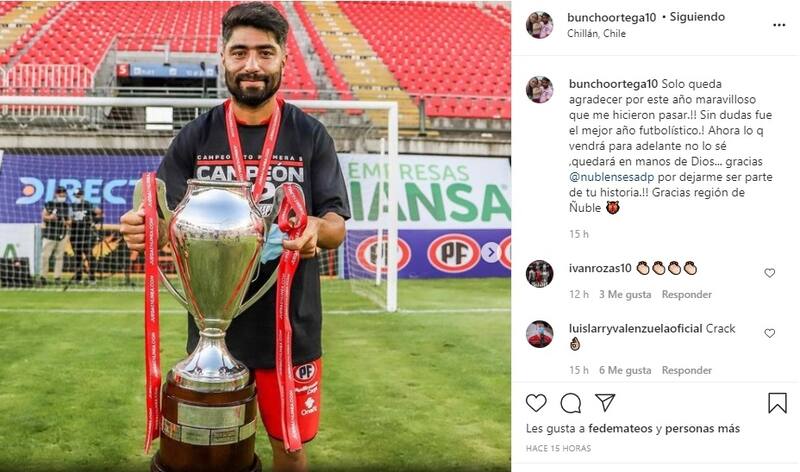Reply to luislarryvalenzuelaoficial with Responder
Image resolution: width=800 pixels, height=472 pixels.
click(x=686, y=370)
